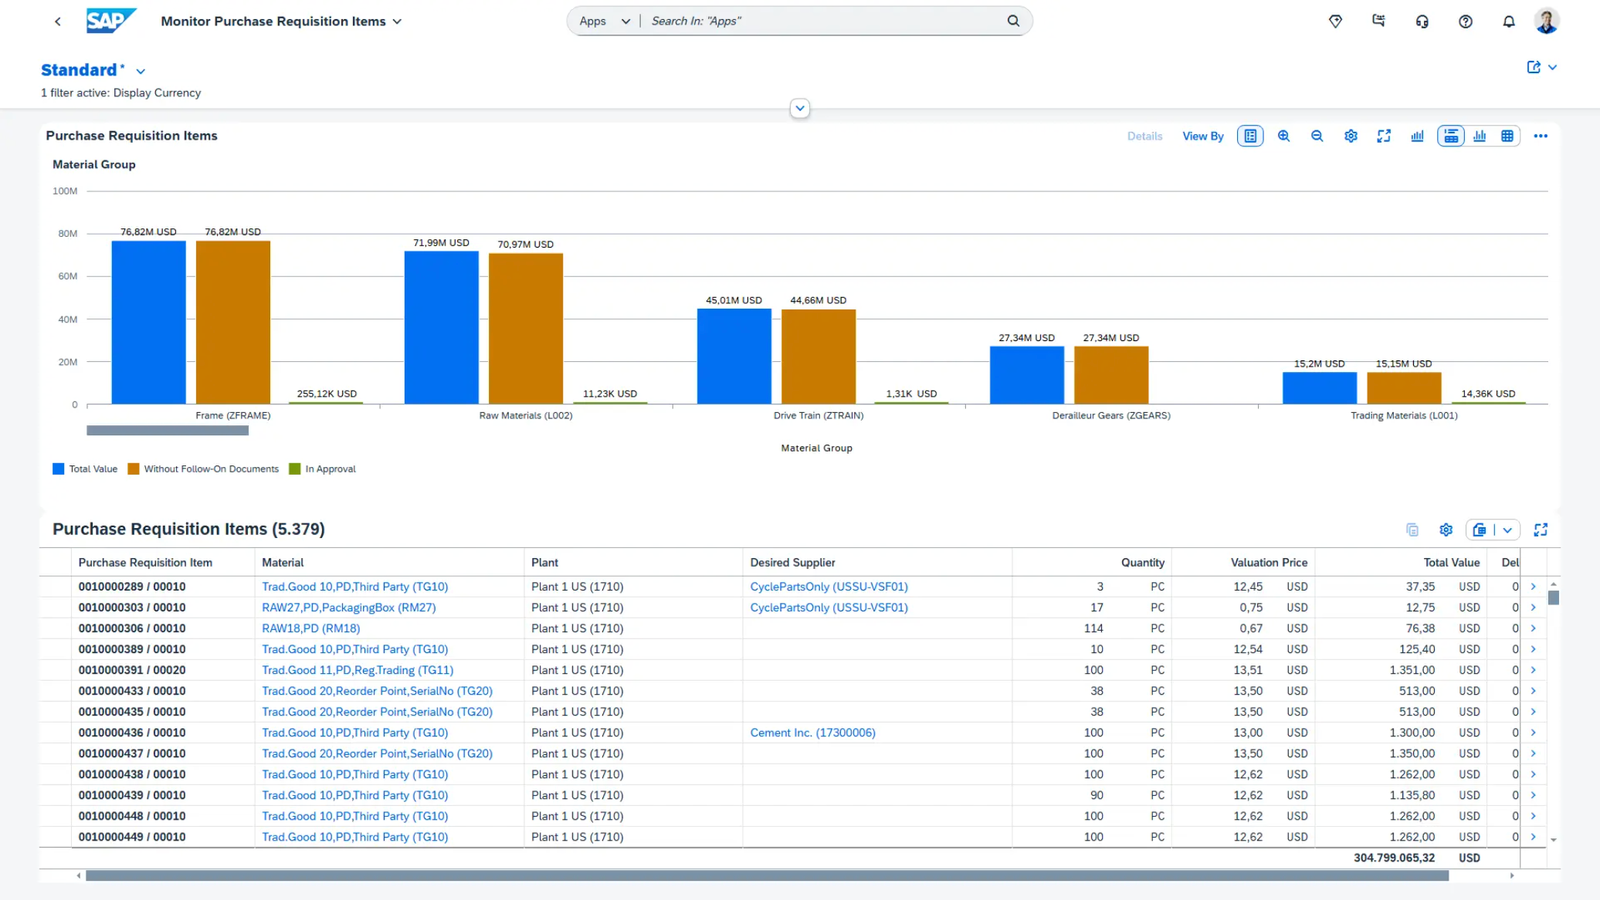Screen dimensions: 1600x900
Task: Open table settings gear icon
Action: [1446, 530]
